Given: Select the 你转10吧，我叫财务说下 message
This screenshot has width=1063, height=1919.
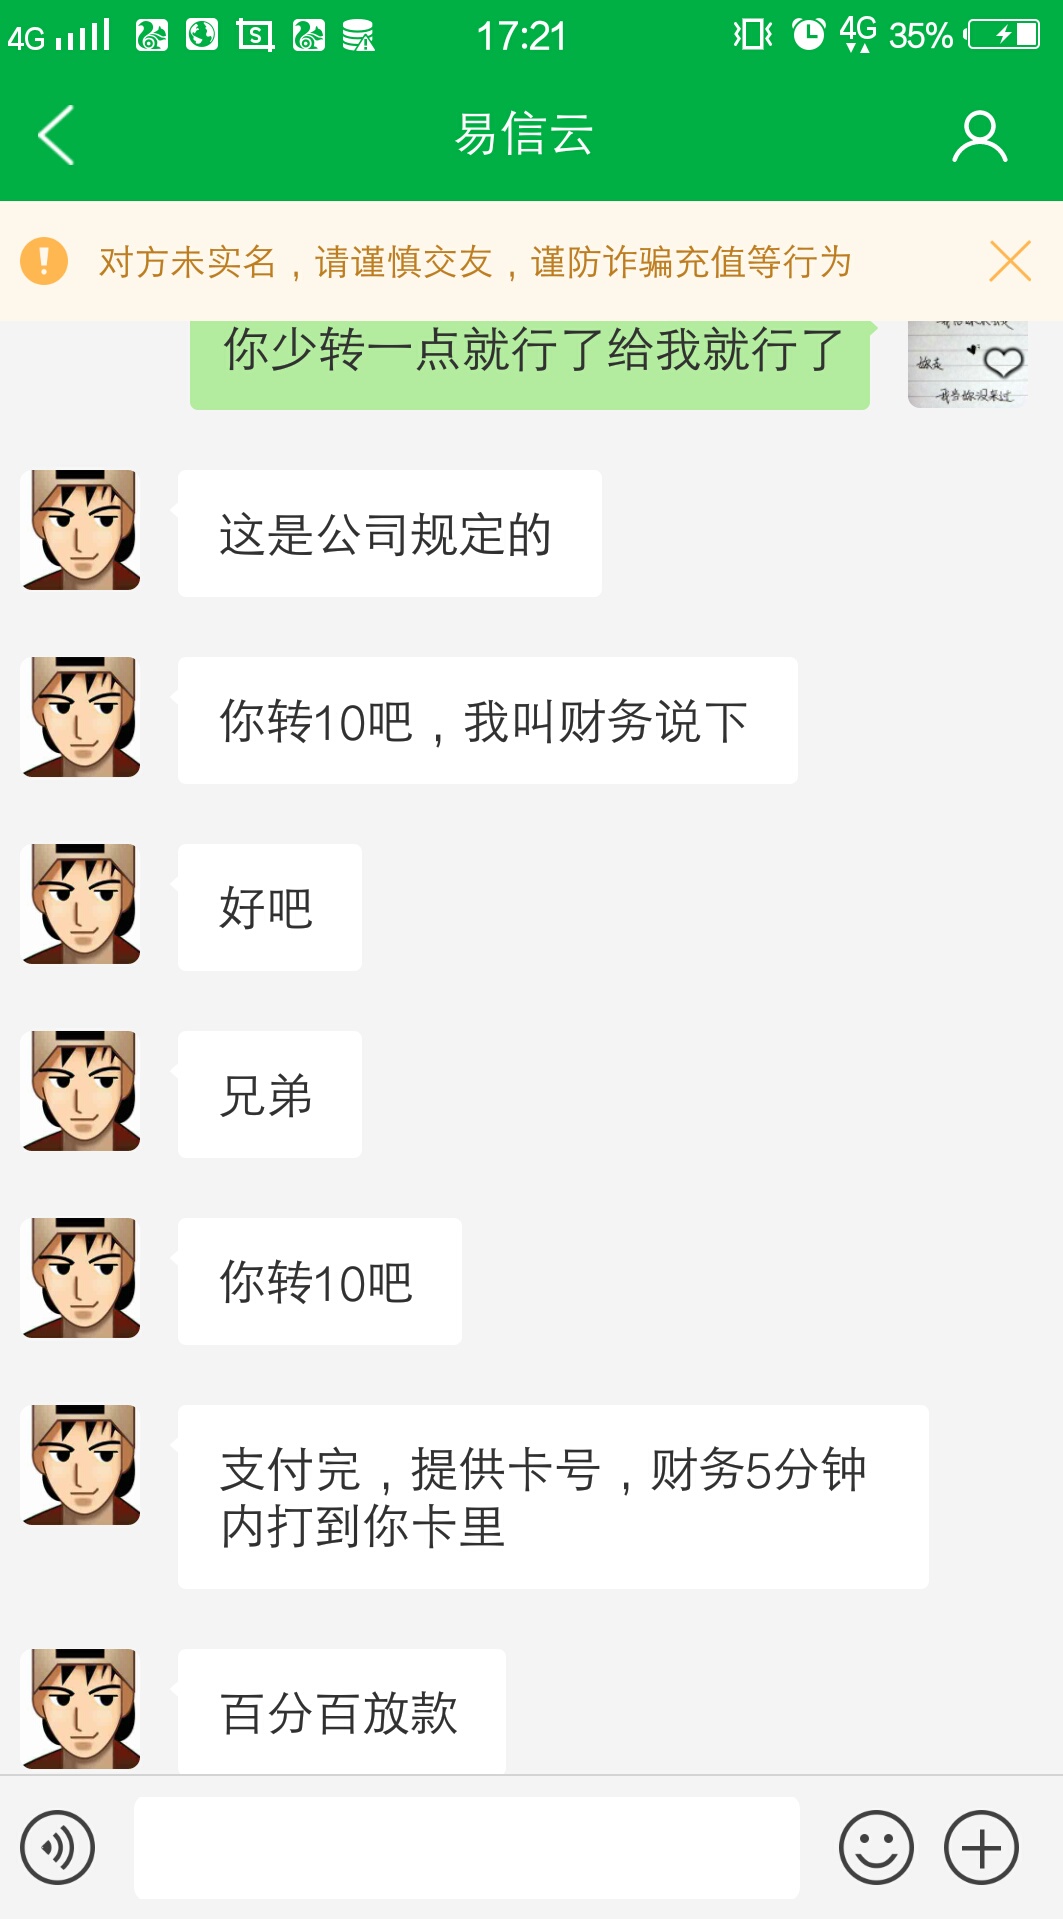Looking at the screenshot, I should 488,720.
